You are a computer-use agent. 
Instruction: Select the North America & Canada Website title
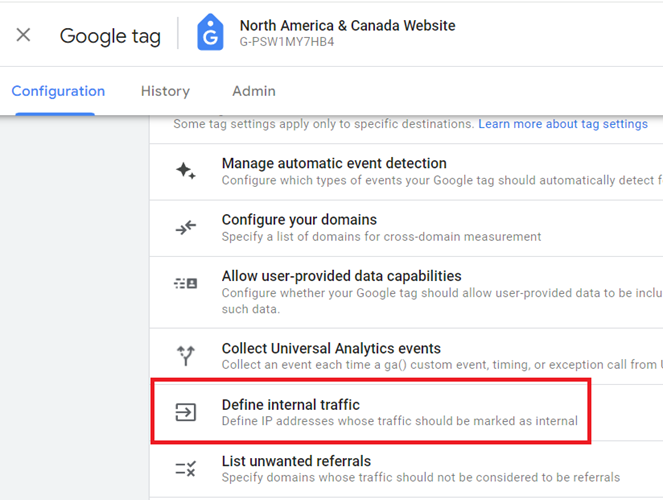(347, 26)
